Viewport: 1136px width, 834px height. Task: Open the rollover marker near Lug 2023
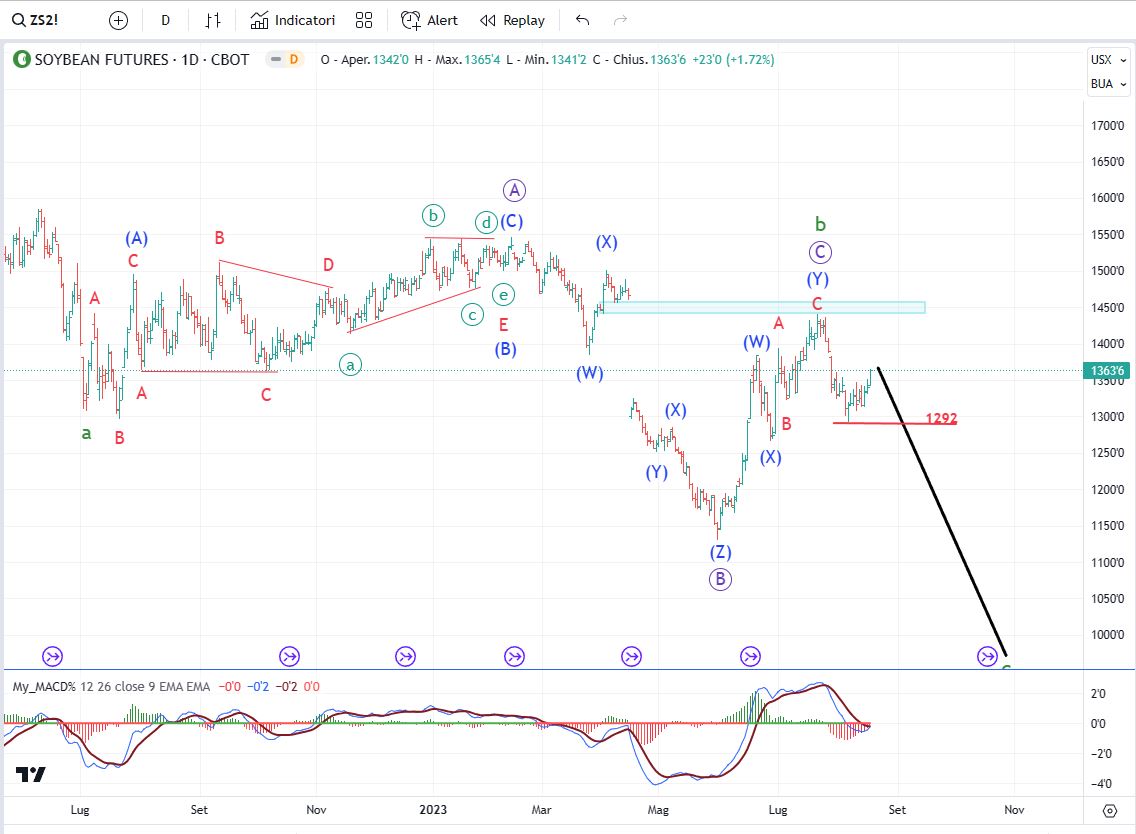pos(751,656)
